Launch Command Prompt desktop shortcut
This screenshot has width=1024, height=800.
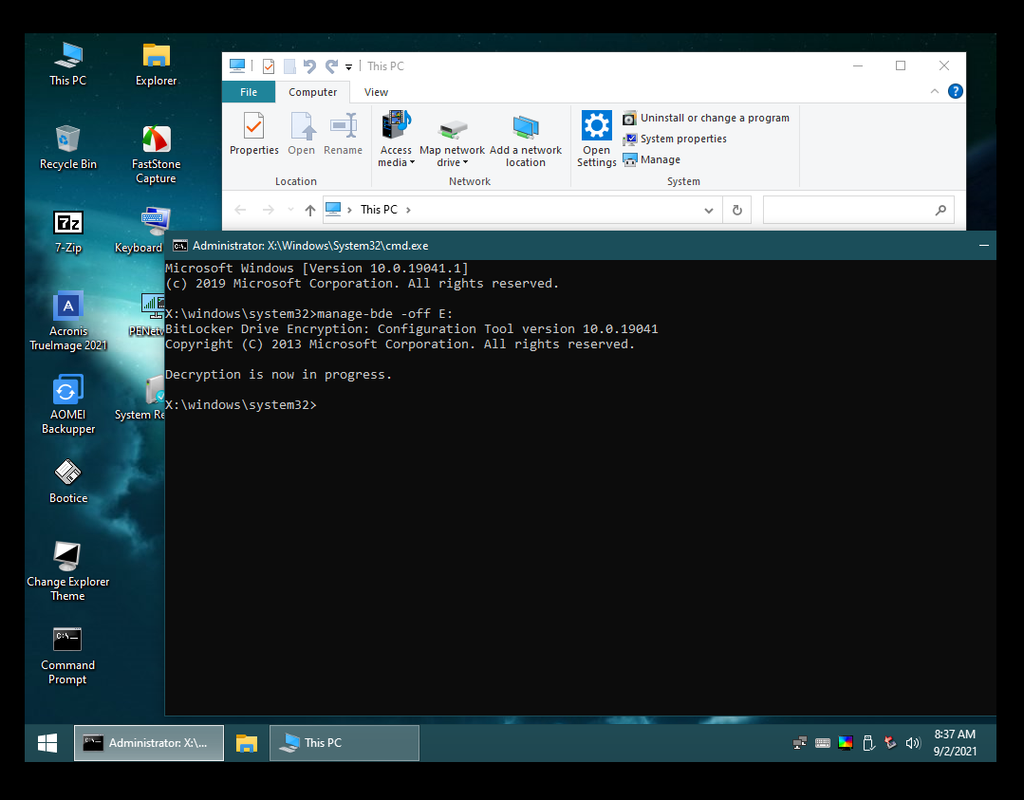(68, 656)
